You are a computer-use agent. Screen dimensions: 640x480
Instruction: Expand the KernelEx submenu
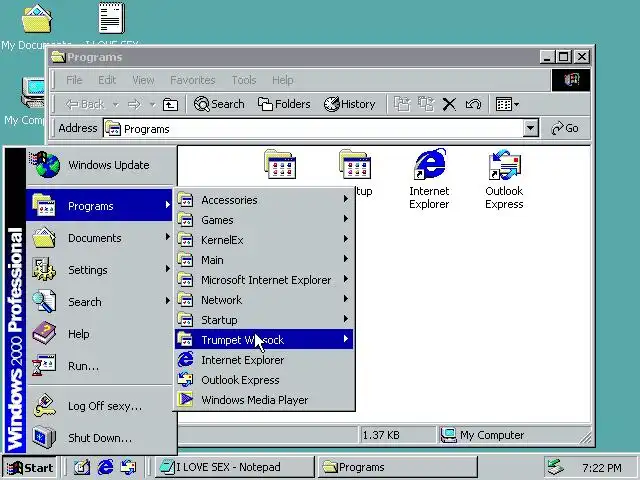(x=264, y=240)
